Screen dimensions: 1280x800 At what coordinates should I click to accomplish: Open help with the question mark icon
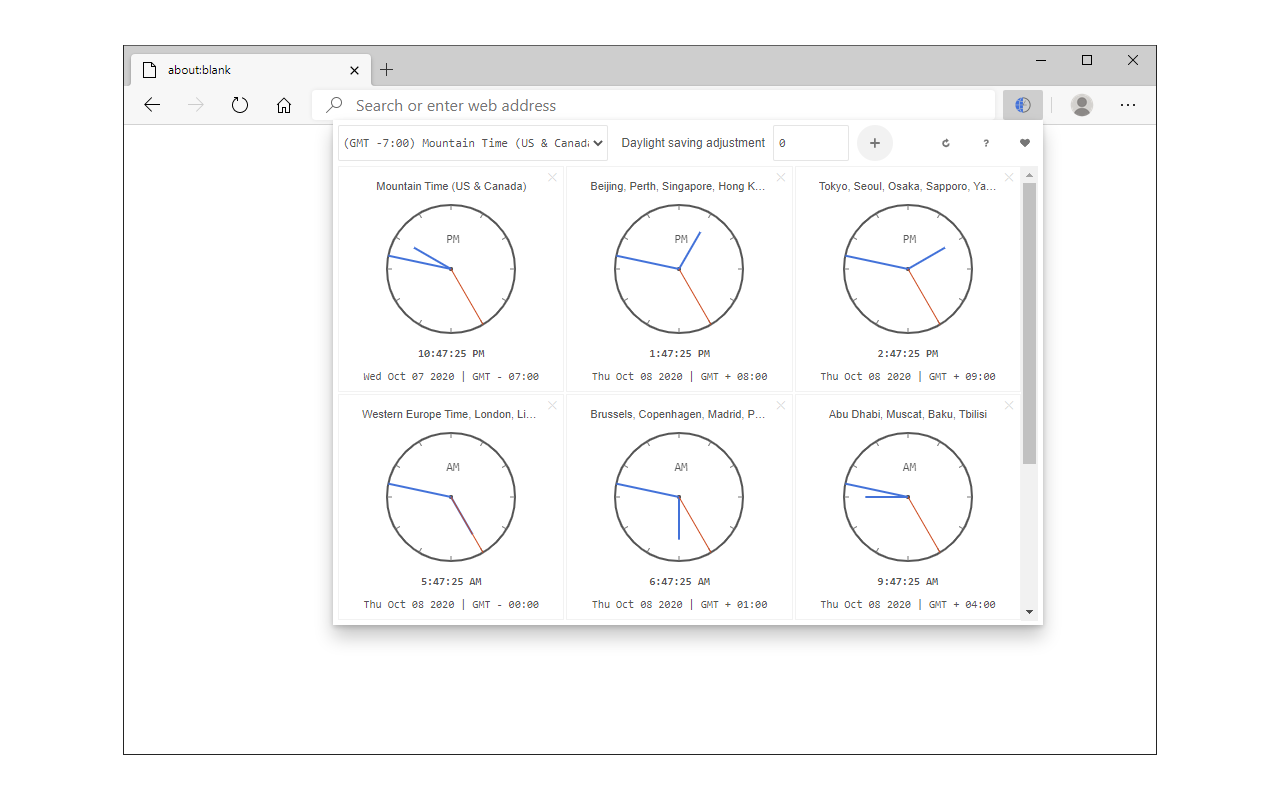(x=986, y=143)
